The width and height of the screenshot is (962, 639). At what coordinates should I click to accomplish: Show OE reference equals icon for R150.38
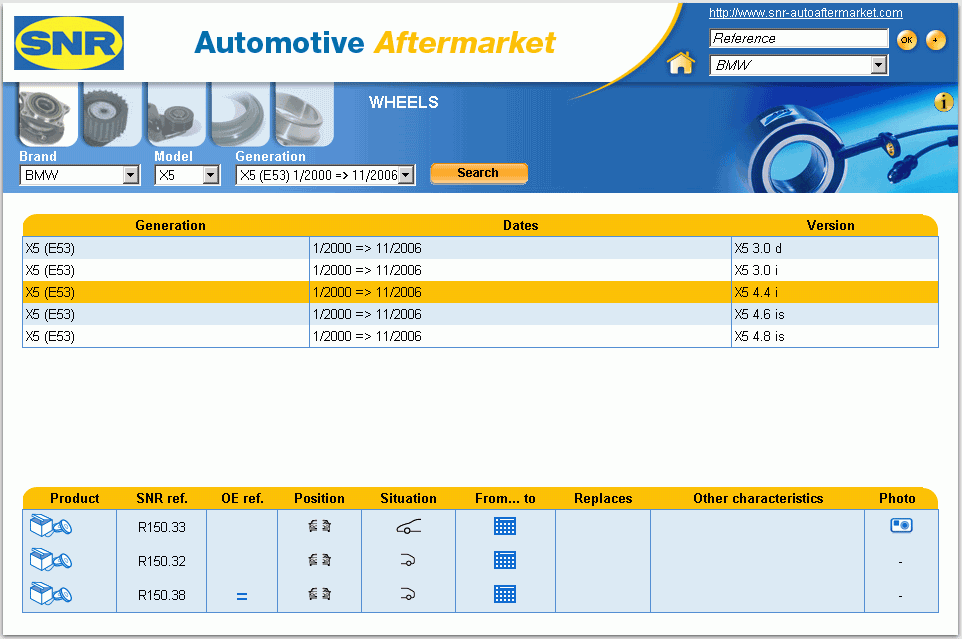242,596
